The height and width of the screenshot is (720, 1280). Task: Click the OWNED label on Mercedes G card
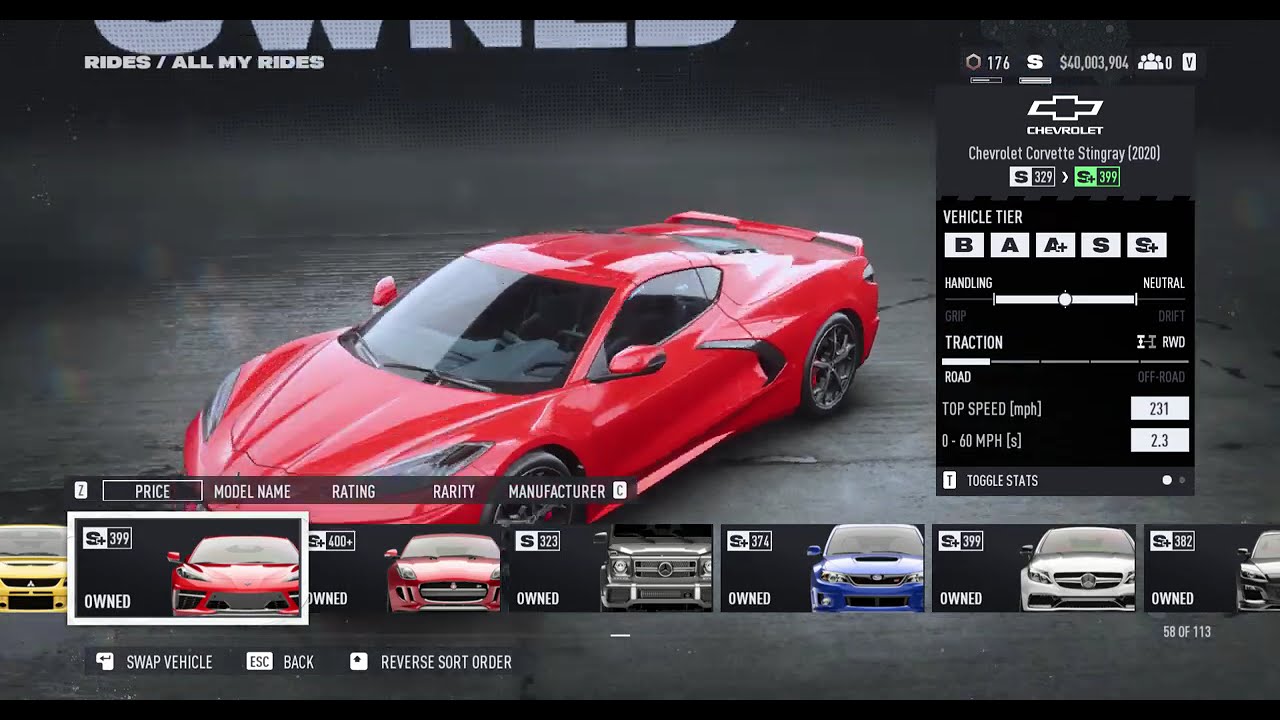pyautogui.click(x=537, y=598)
